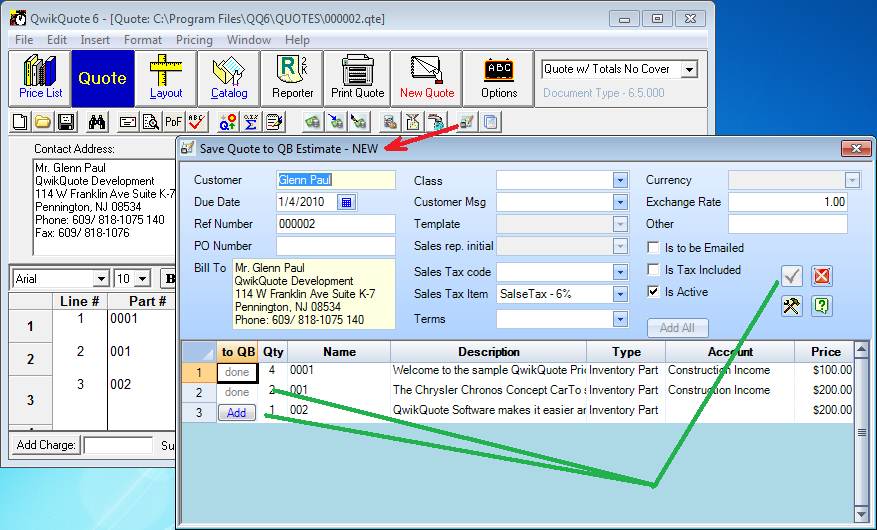Expand the Sales Tax Item dropdown
The height and width of the screenshot is (530, 877).
pyautogui.click(x=620, y=294)
